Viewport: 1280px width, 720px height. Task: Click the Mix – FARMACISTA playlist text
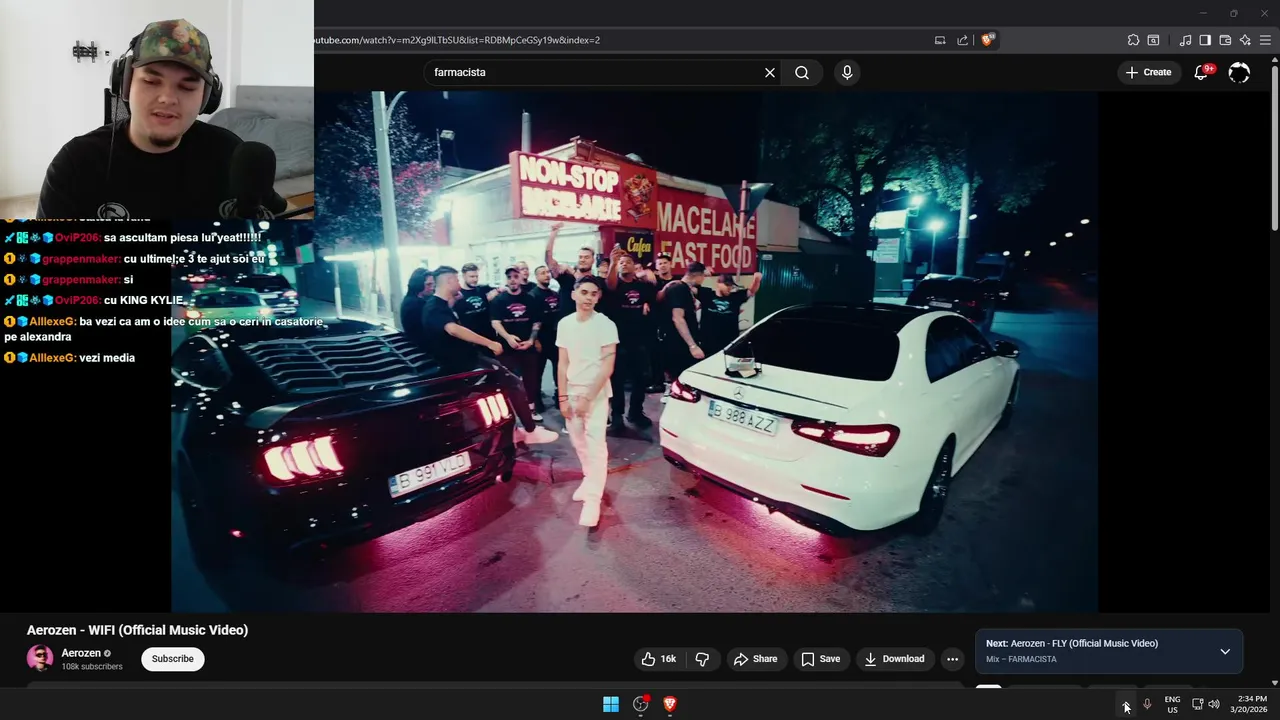[x=1021, y=659]
